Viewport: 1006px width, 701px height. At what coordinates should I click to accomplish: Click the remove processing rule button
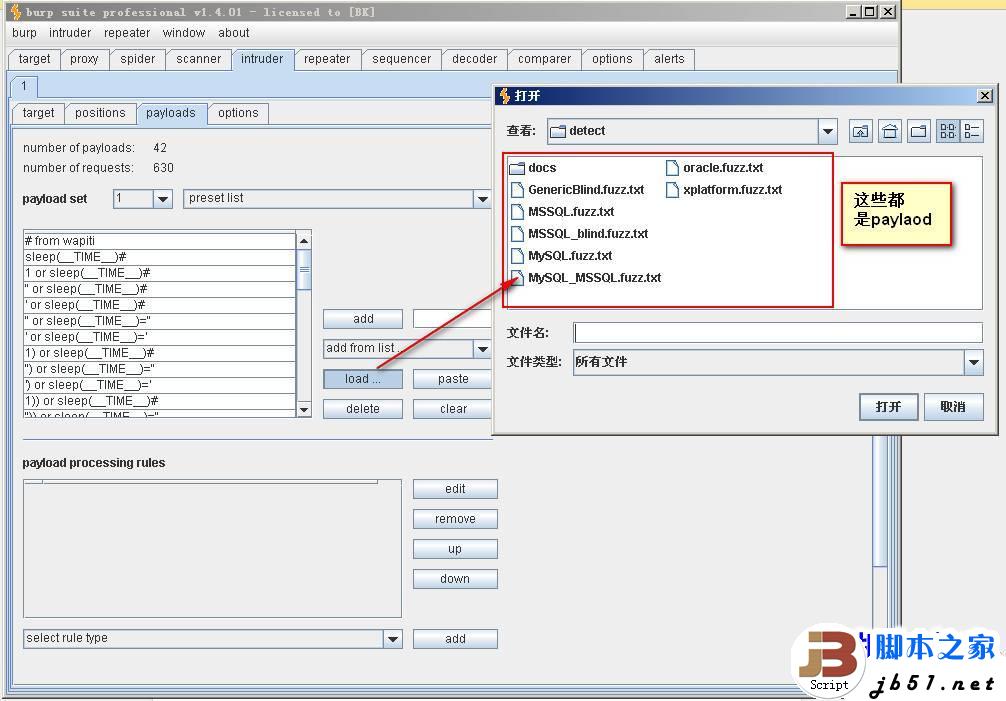(455, 519)
